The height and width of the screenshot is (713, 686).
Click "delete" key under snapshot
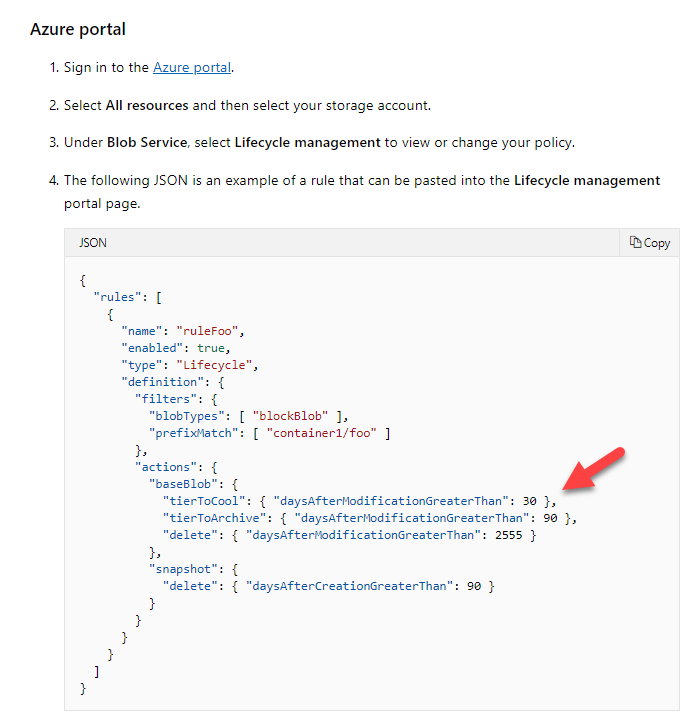pos(190,587)
